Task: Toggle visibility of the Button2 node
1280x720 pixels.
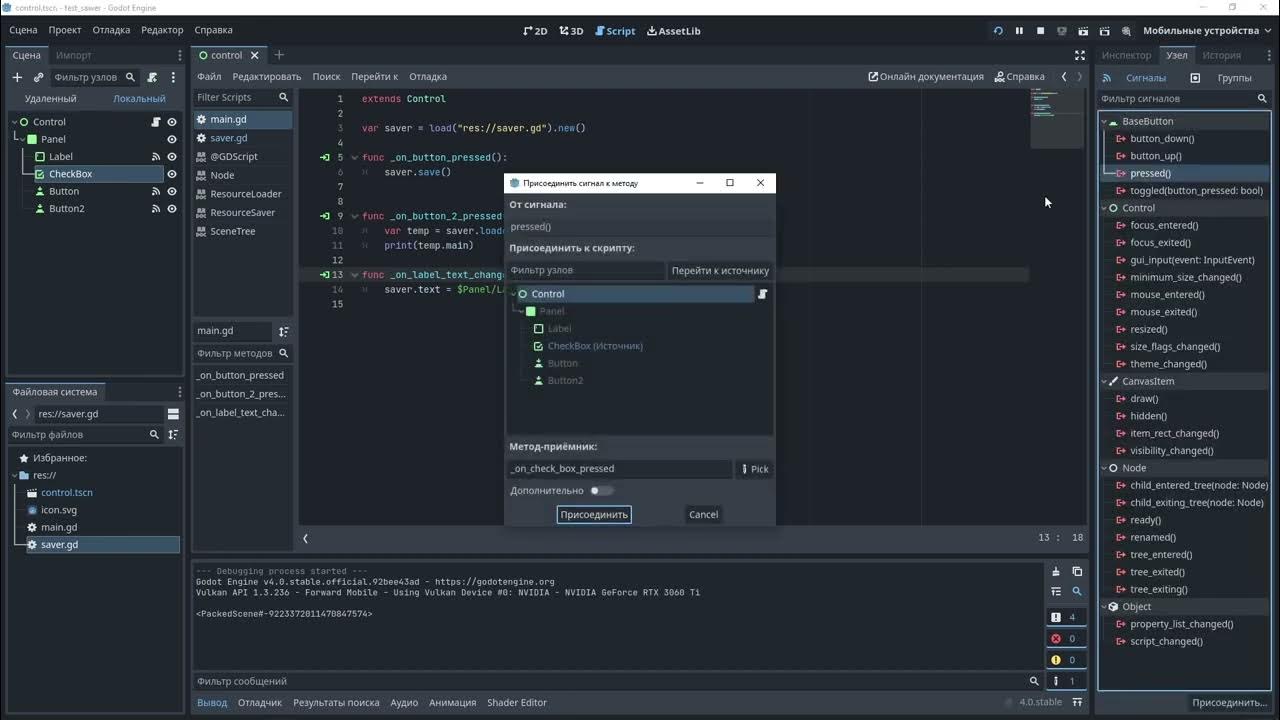Action: [172, 209]
